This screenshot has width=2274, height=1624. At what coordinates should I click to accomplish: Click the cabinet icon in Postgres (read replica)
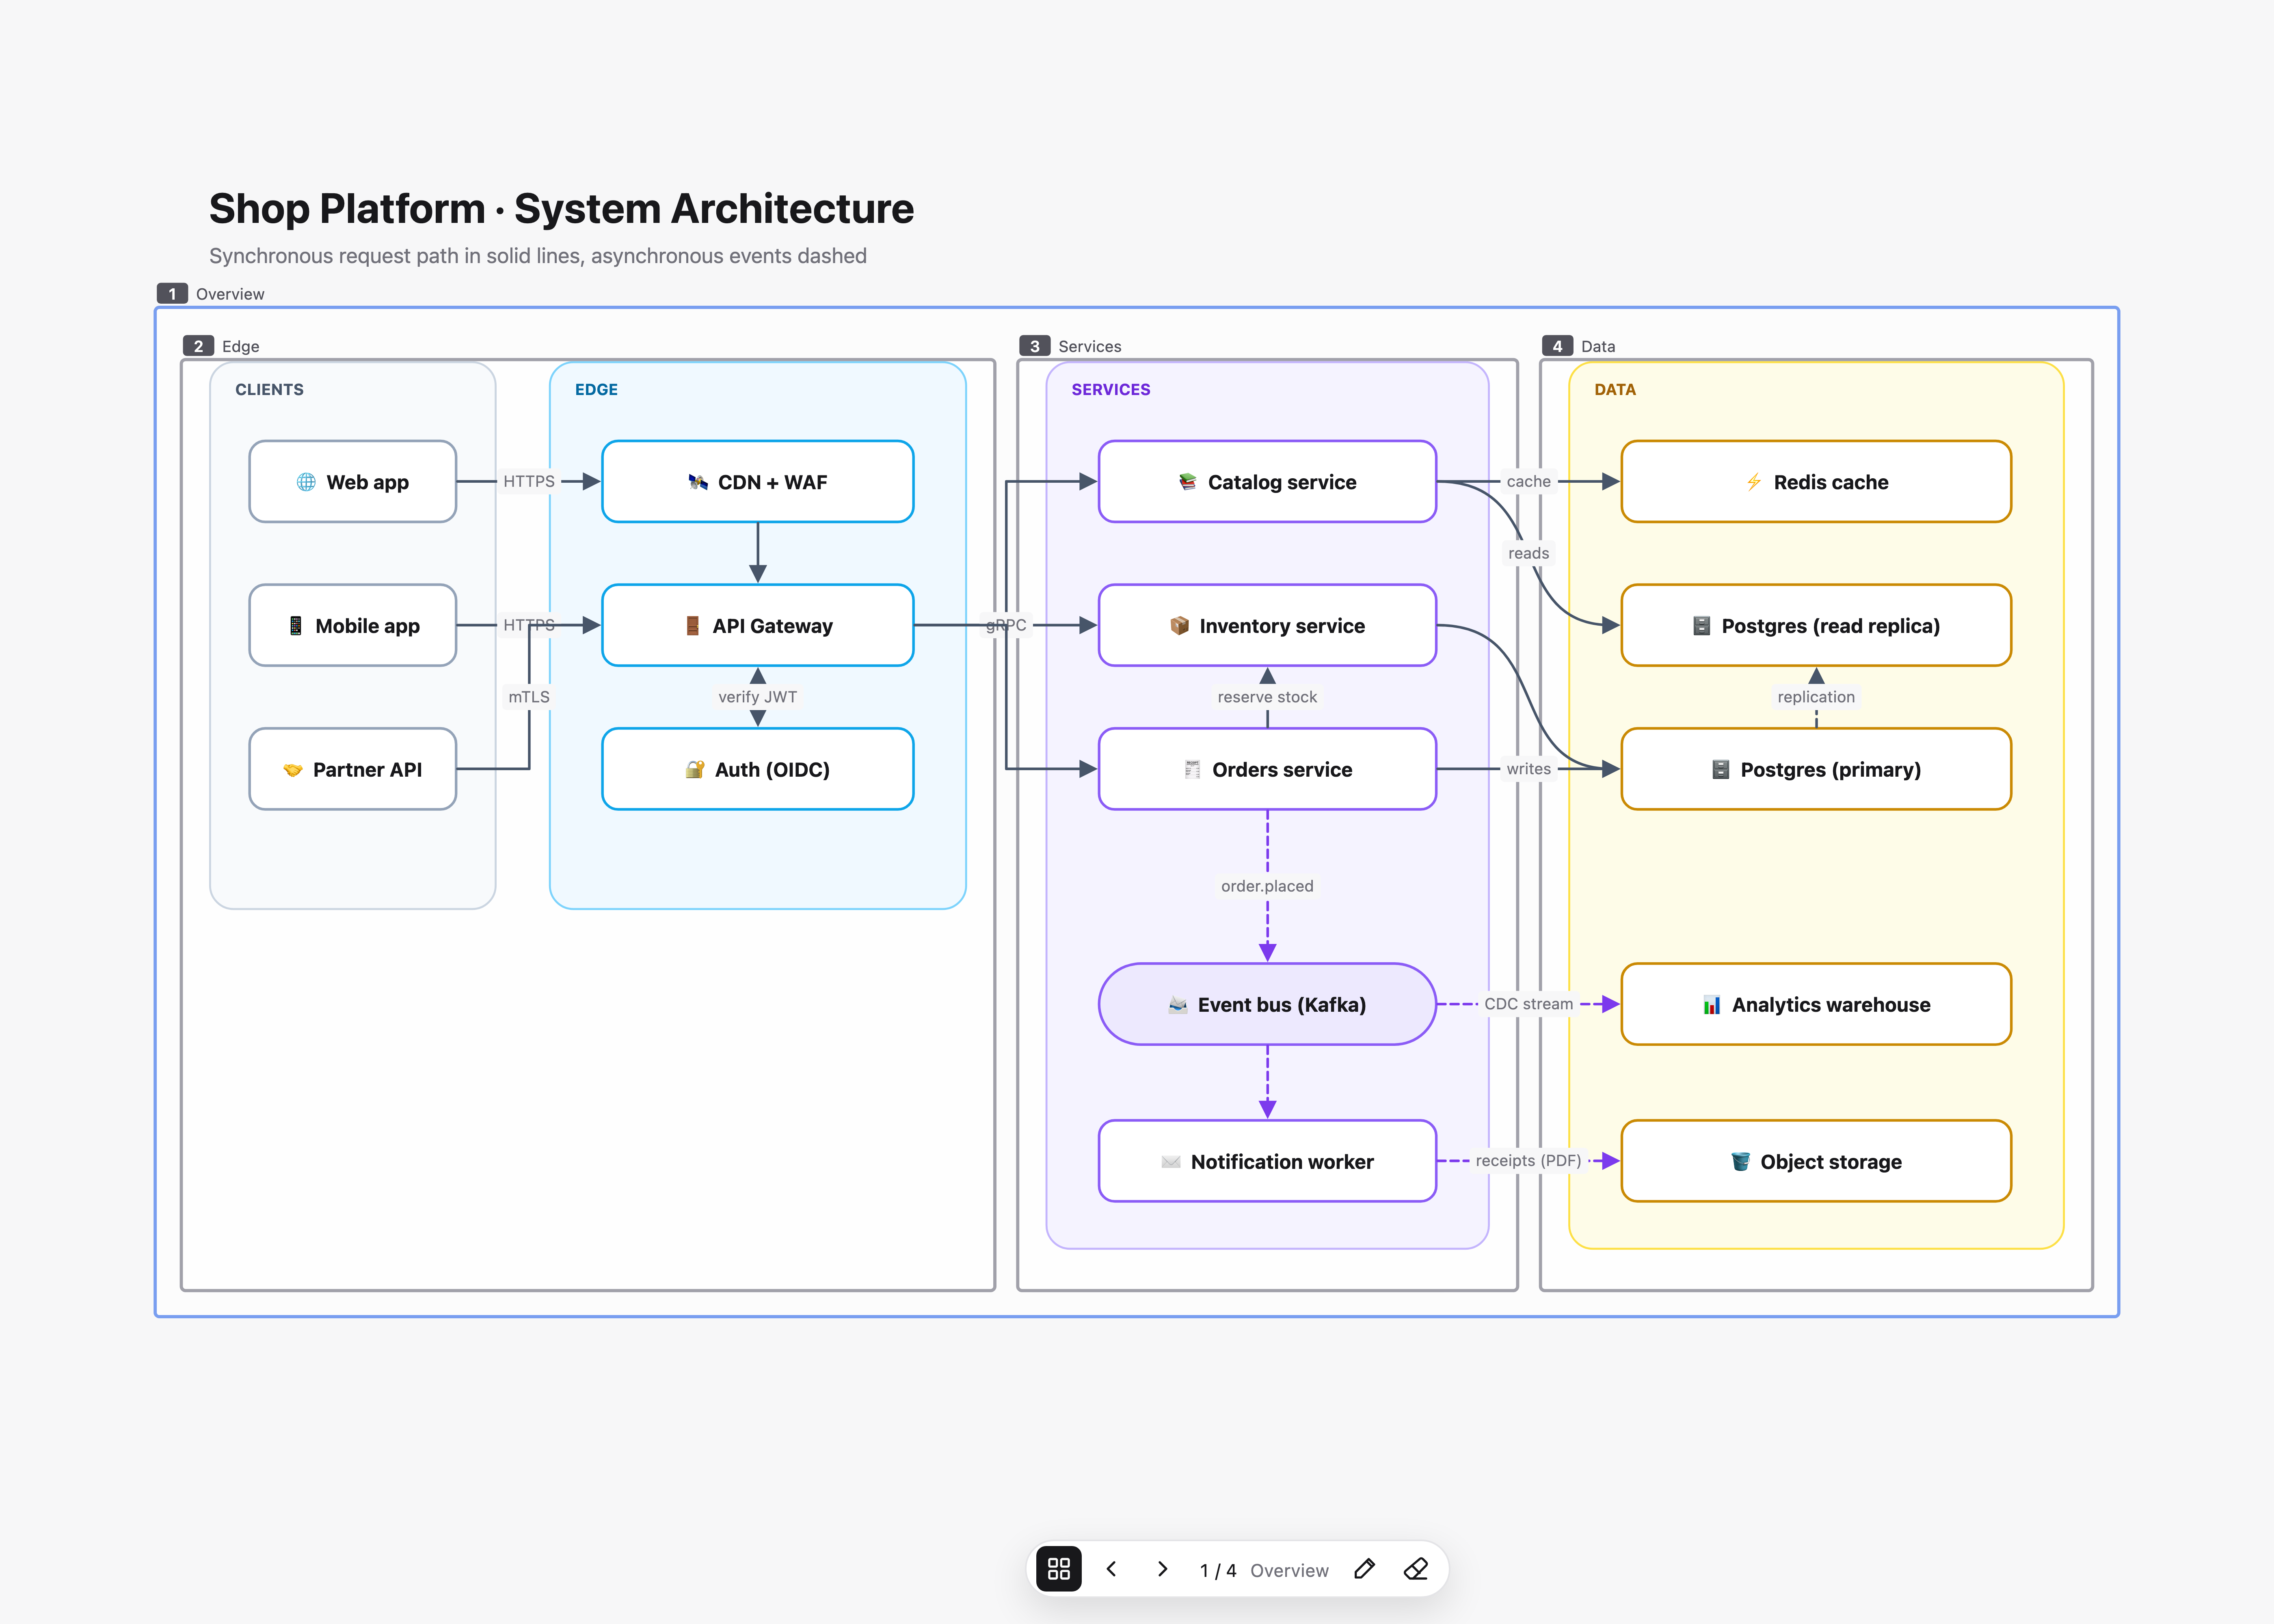pyautogui.click(x=1701, y=626)
